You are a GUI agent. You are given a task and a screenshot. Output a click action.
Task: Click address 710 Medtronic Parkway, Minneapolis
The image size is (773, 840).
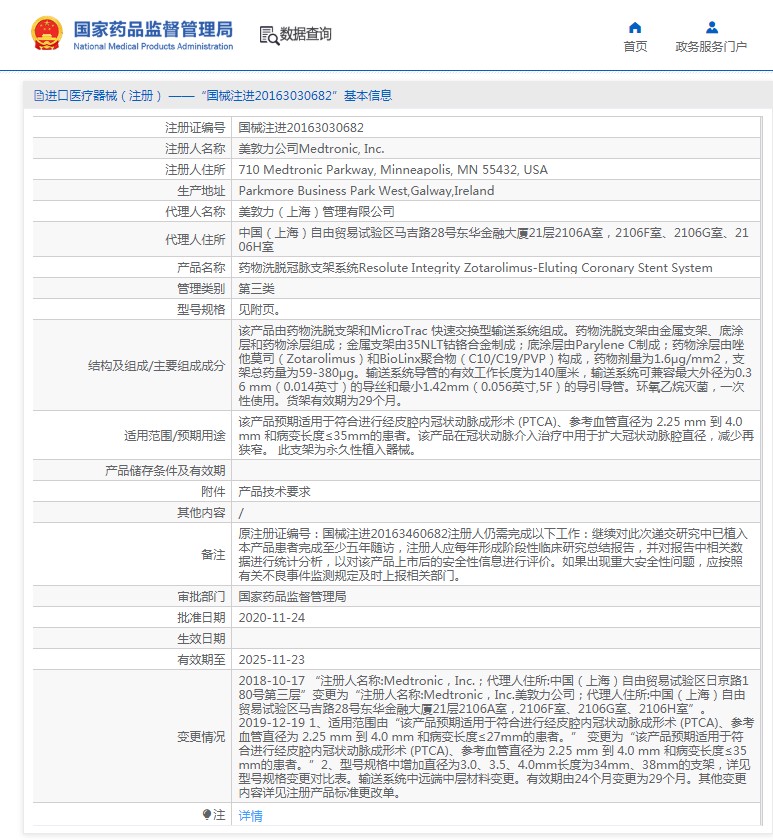point(393,170)
